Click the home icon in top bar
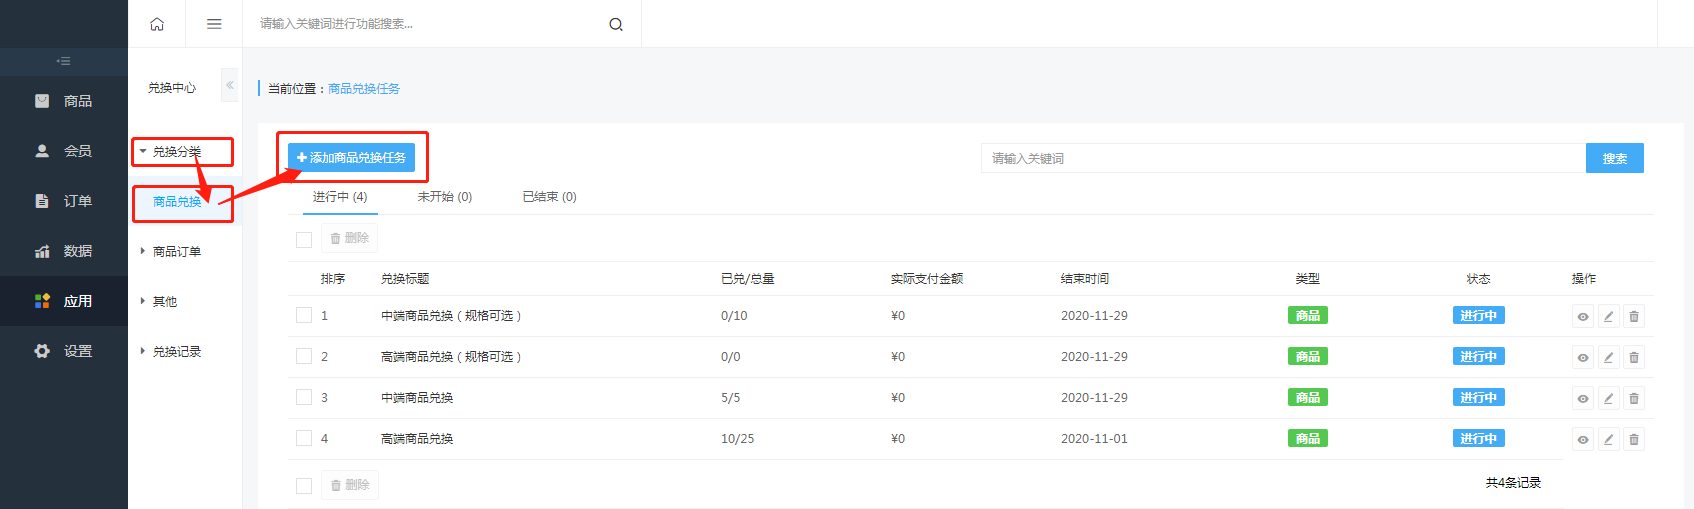This screenshot has width=1694, height=509. coord(157,24)
